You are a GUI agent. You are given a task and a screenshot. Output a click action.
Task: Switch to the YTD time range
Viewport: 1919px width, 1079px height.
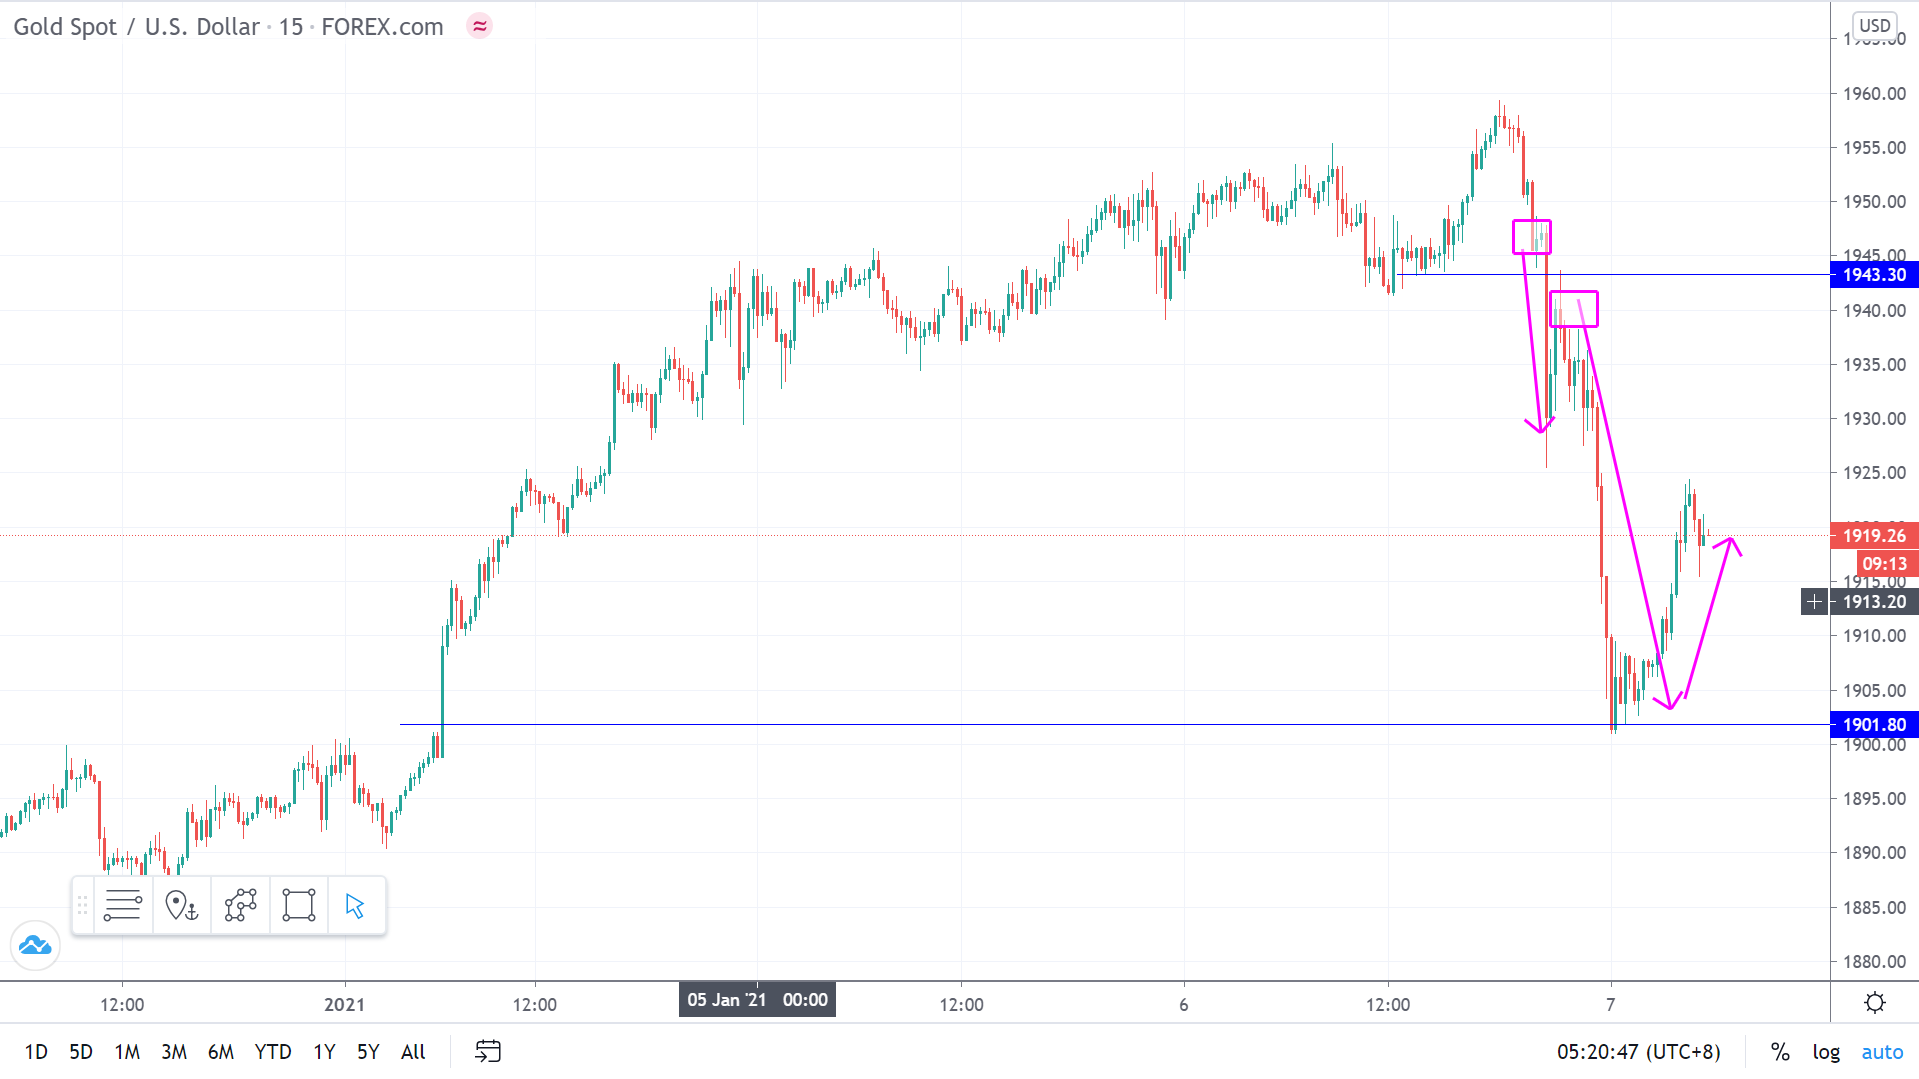point(272,1051)
